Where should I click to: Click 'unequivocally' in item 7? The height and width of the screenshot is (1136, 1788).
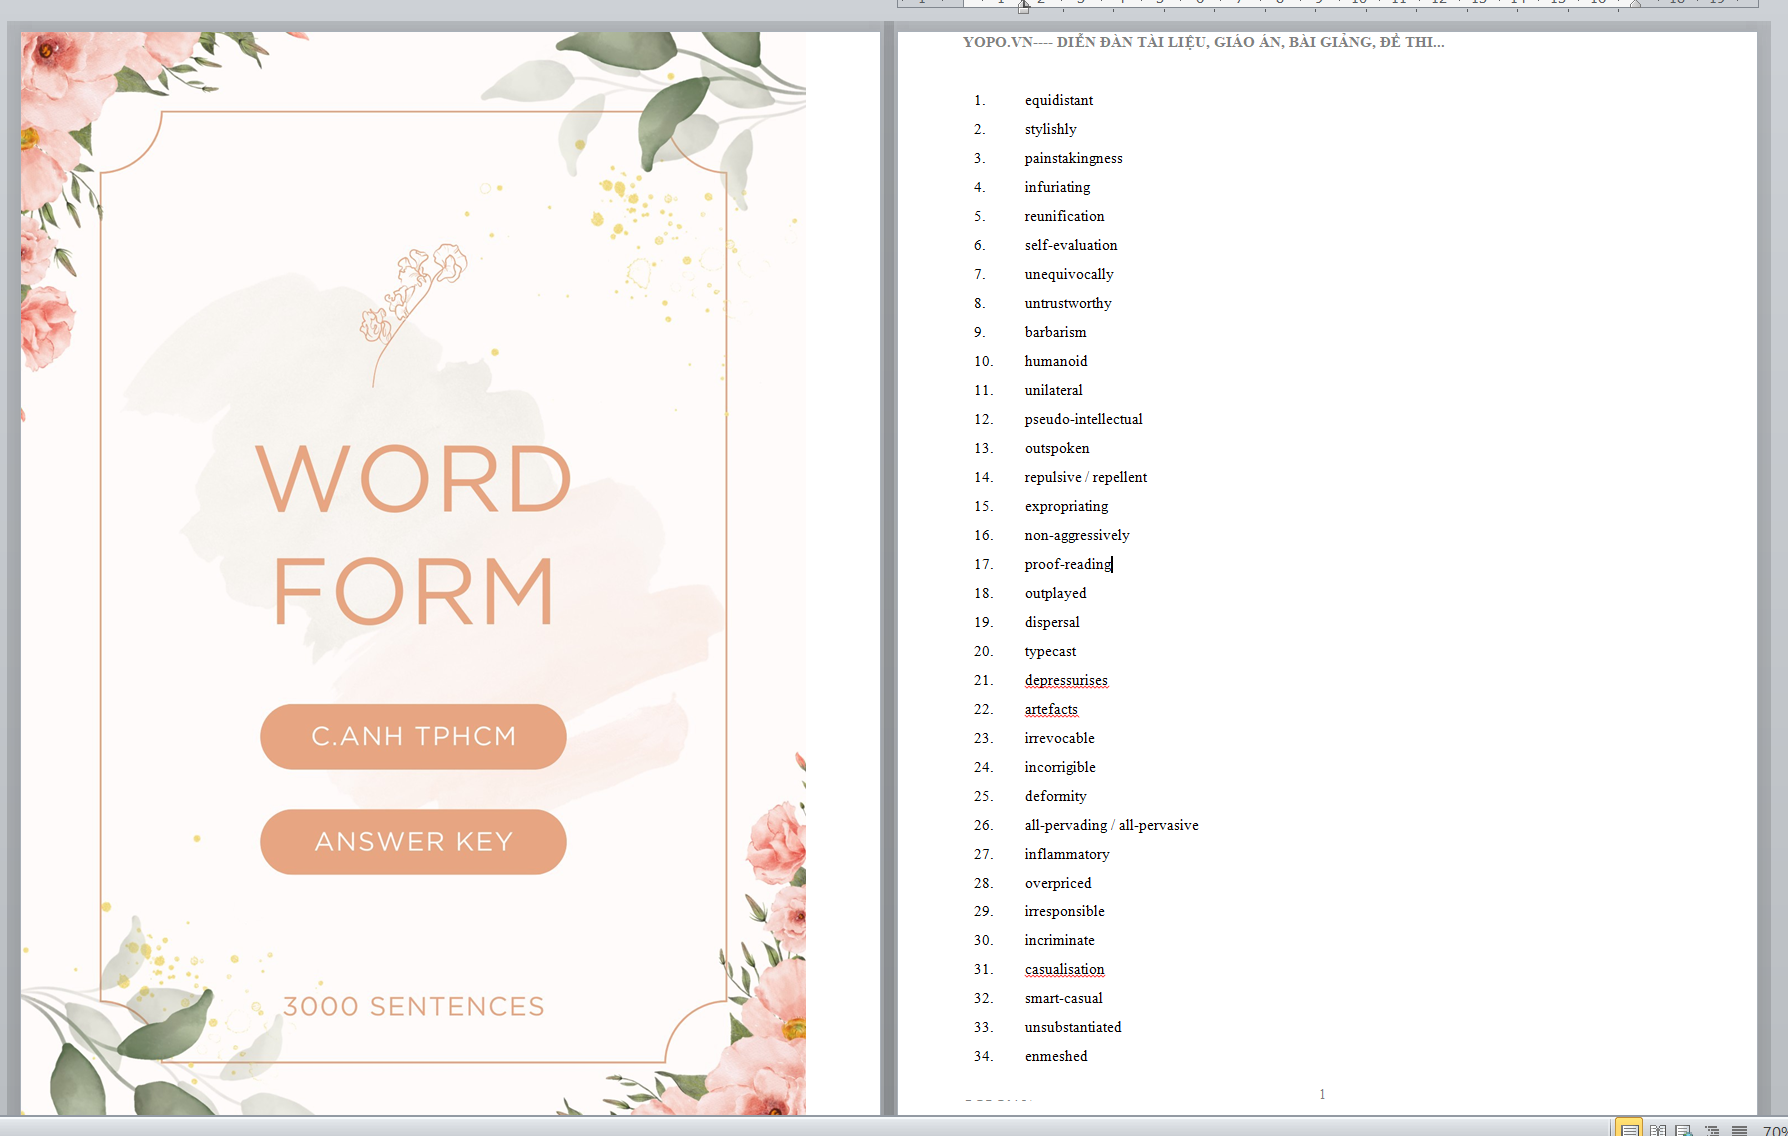(x=1068, y=274)
